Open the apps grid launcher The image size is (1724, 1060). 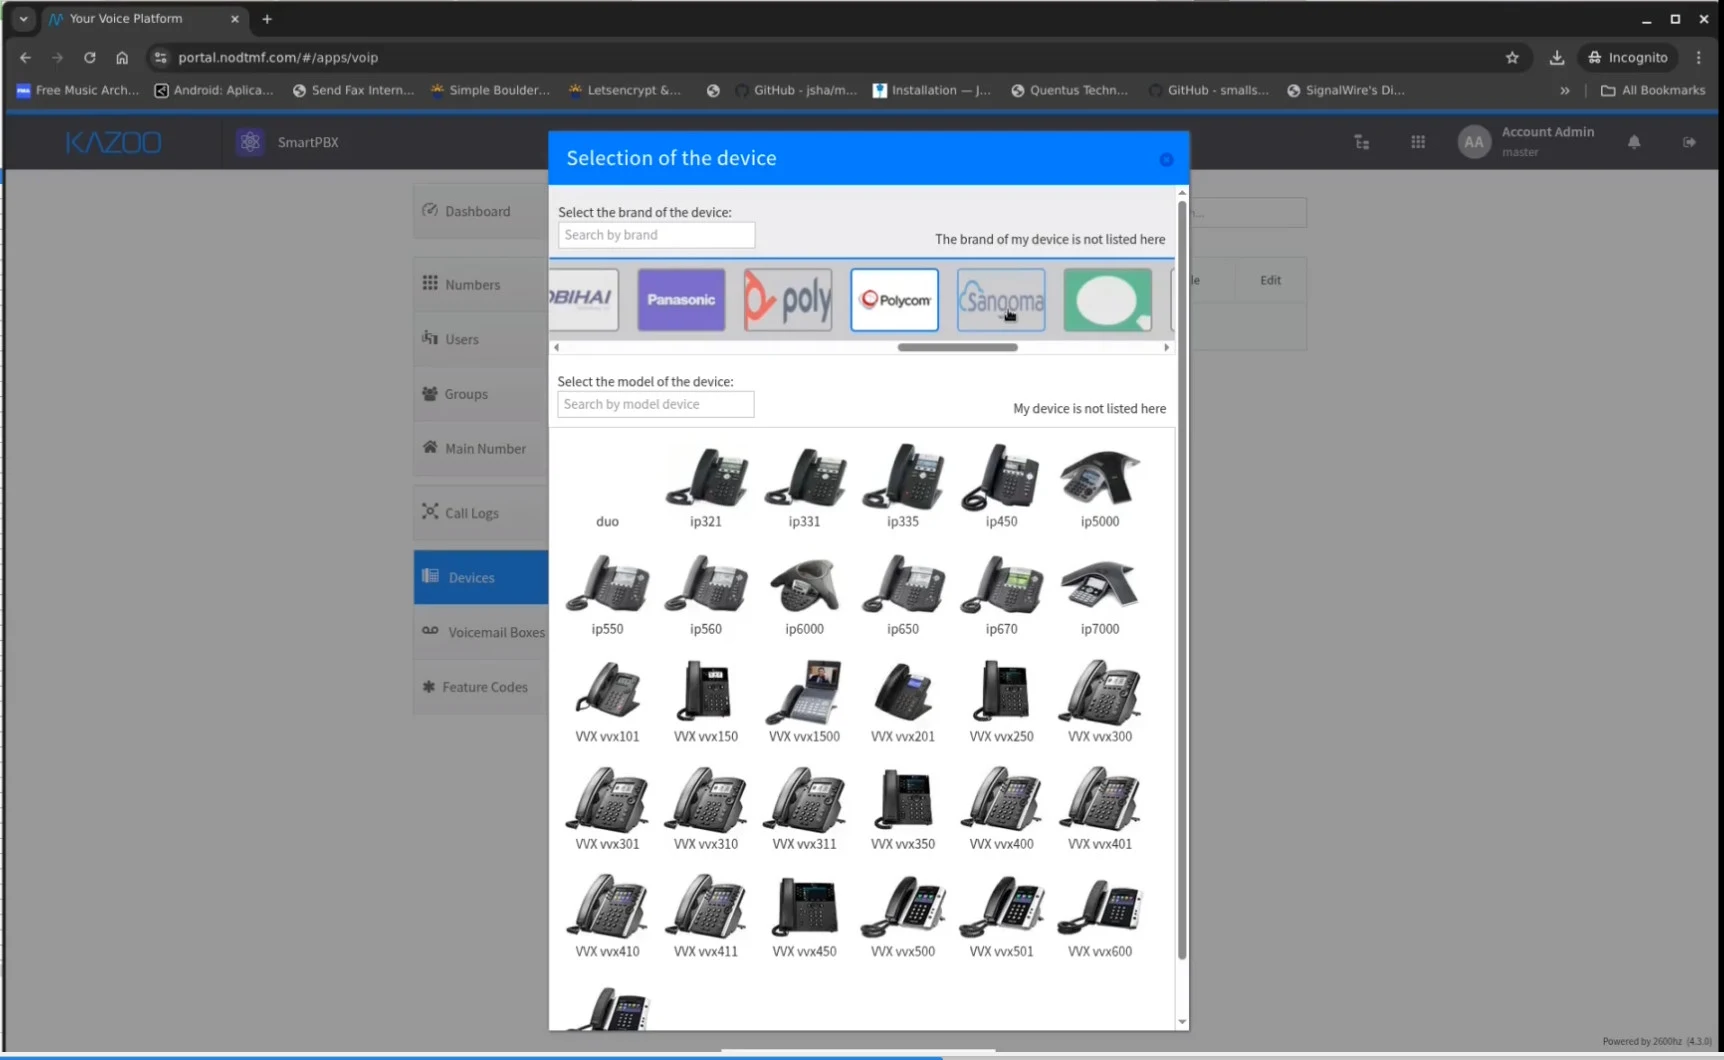pos(1418,142)
